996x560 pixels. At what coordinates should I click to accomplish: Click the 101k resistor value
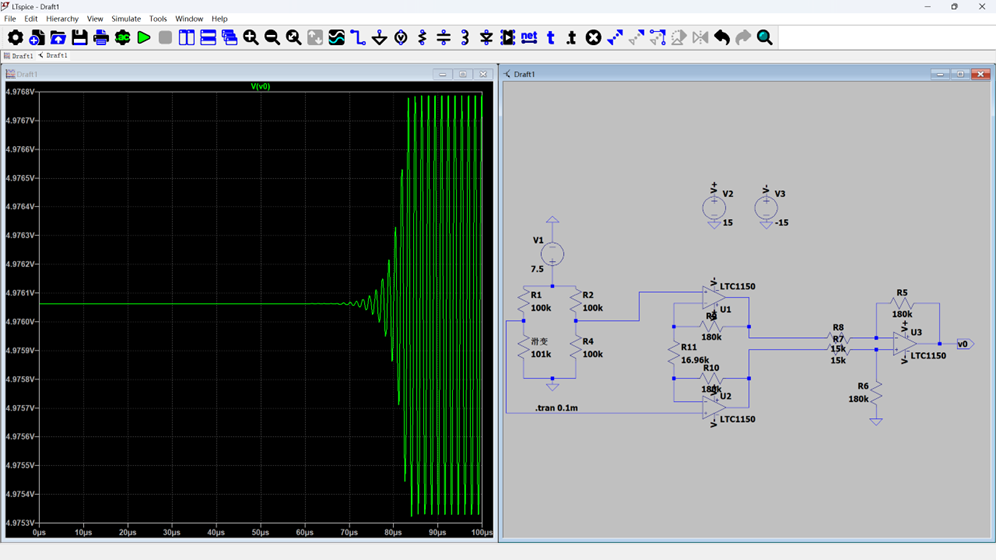coord(541,354)
